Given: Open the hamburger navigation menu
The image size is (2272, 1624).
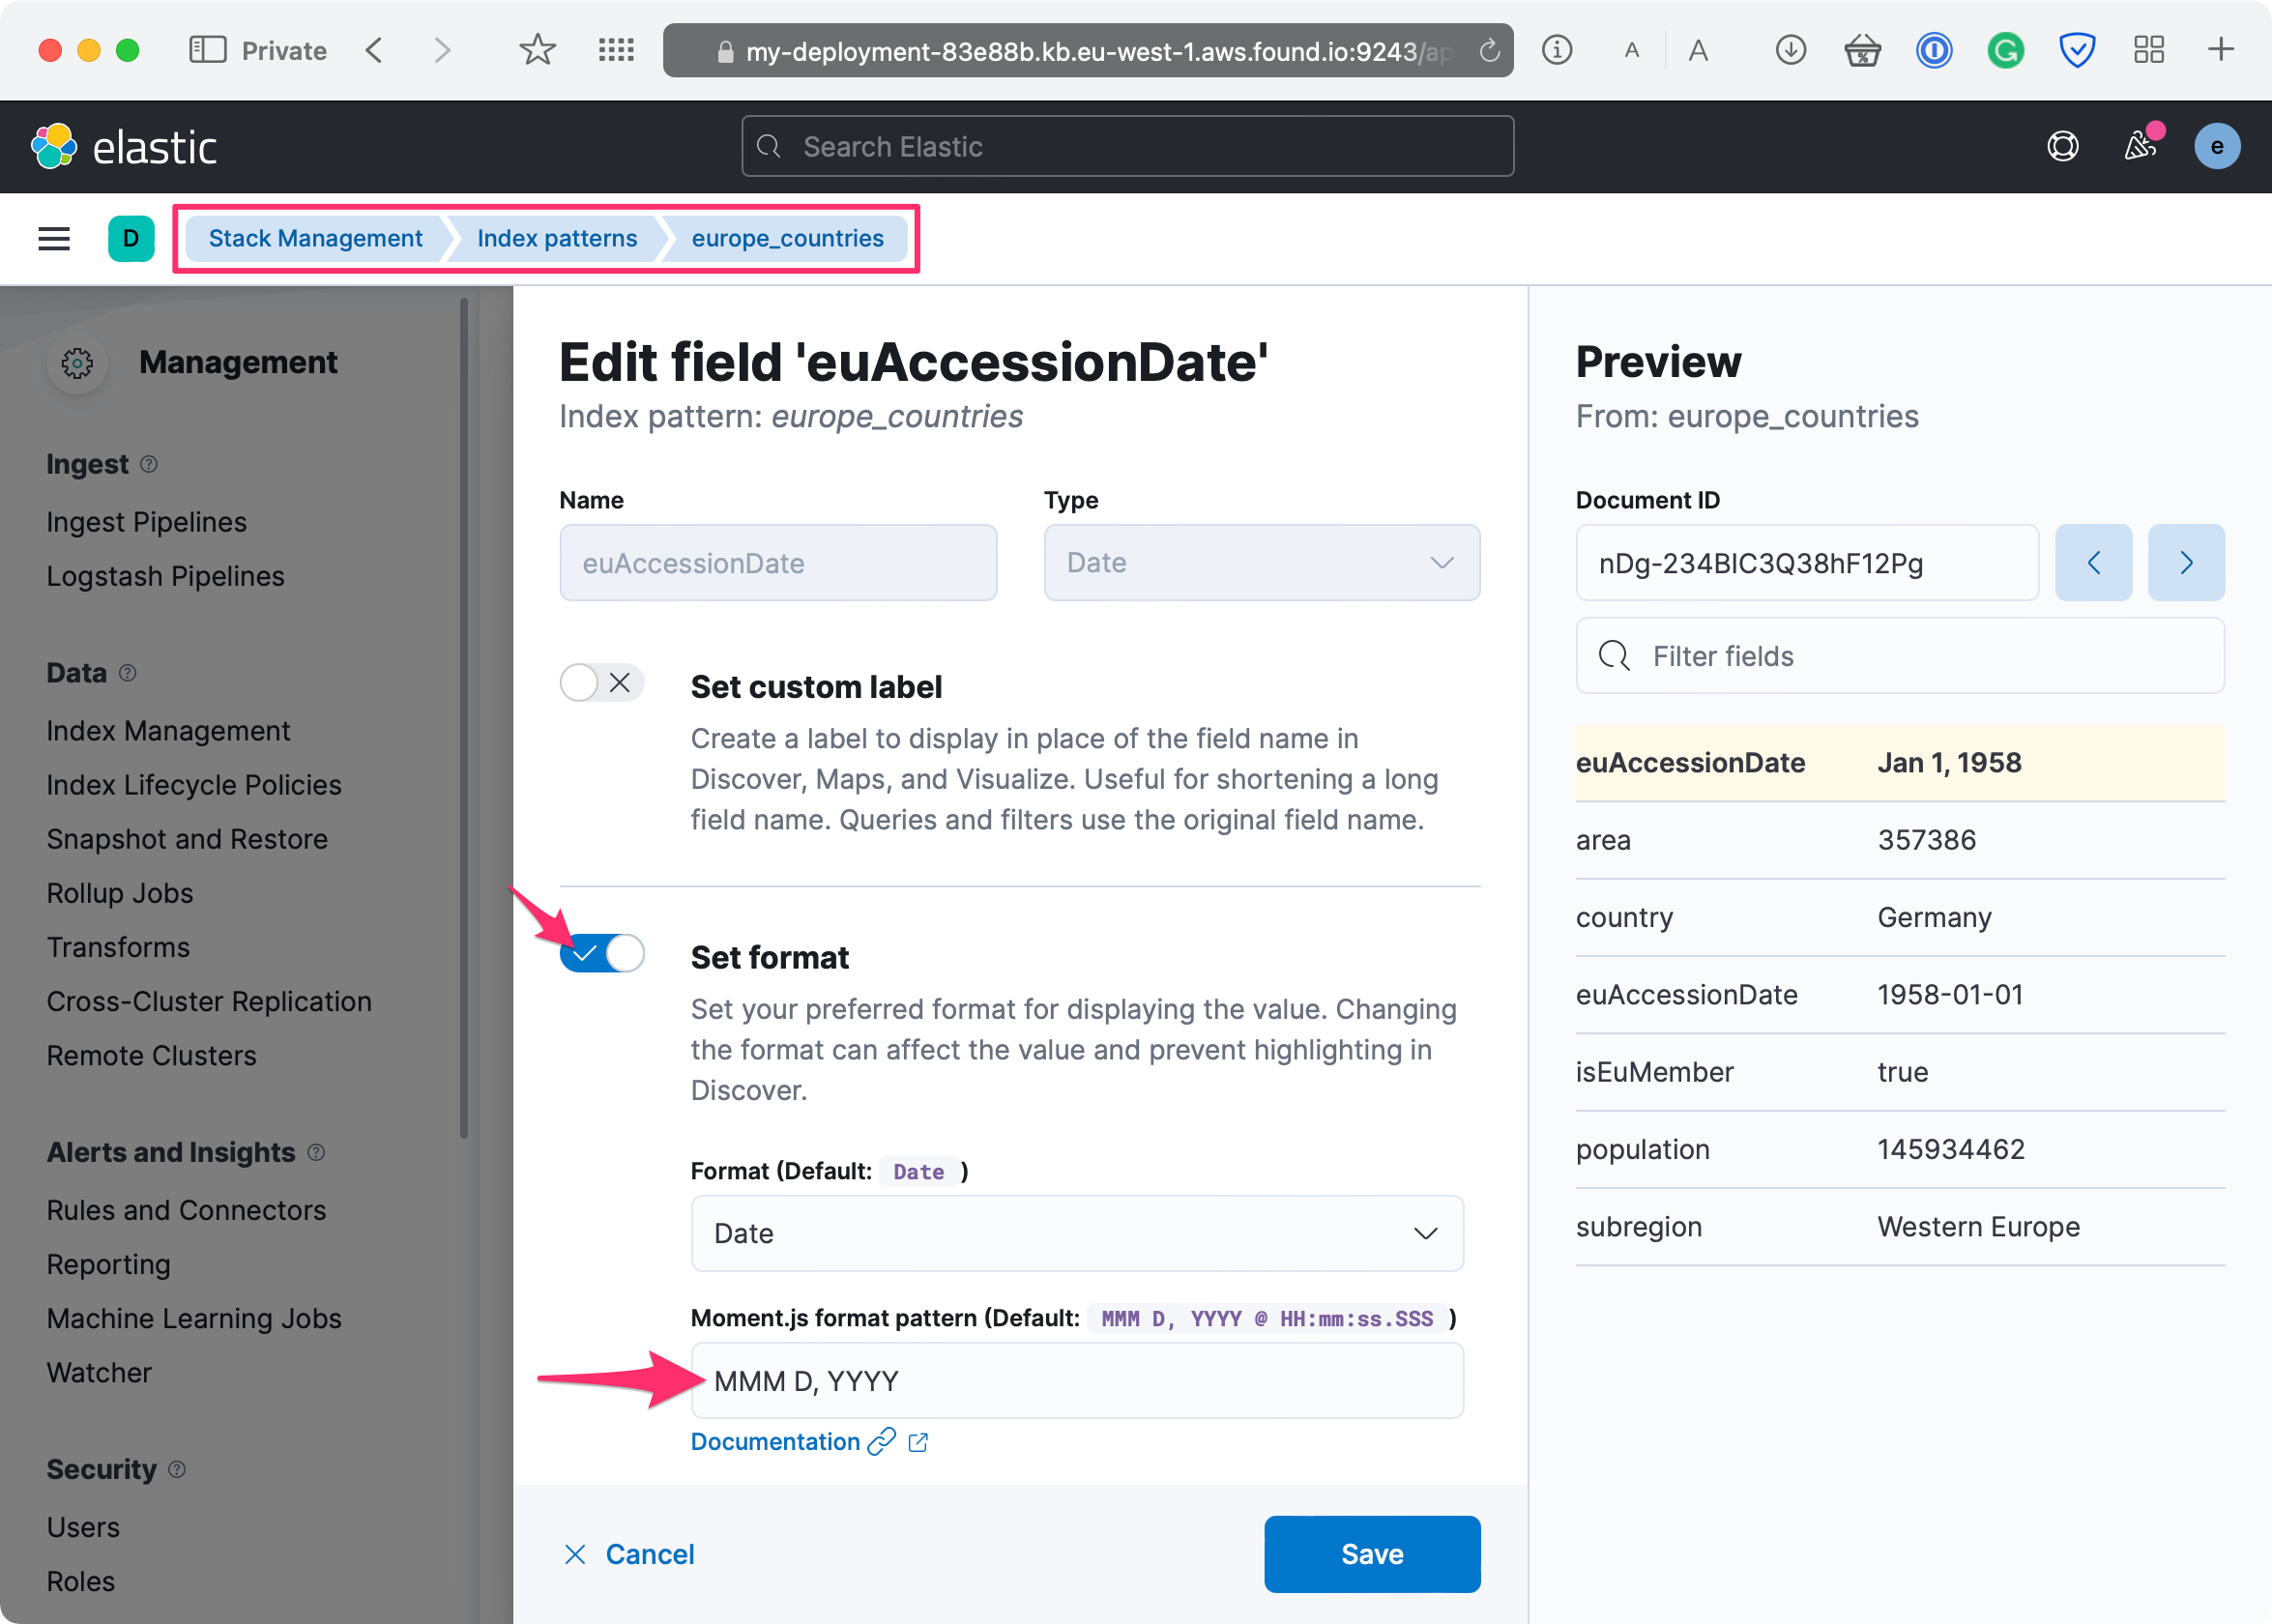Looking at the screenshot, I should pyautogui.click(x=54, y=238).
